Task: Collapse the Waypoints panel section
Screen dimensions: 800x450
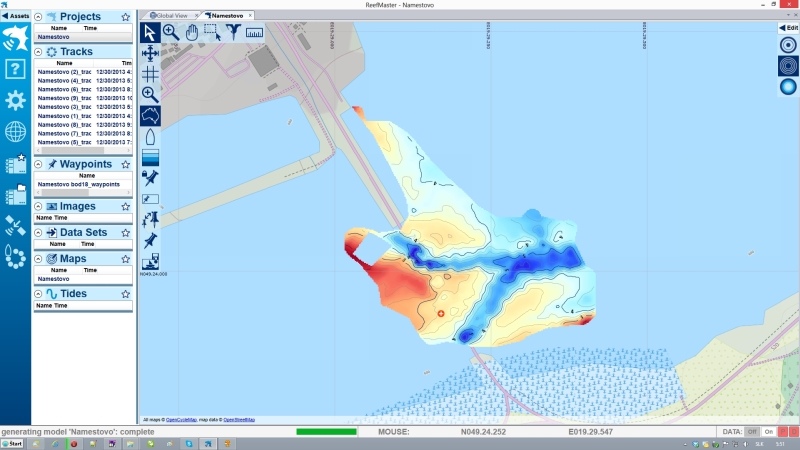Action: 38,163
